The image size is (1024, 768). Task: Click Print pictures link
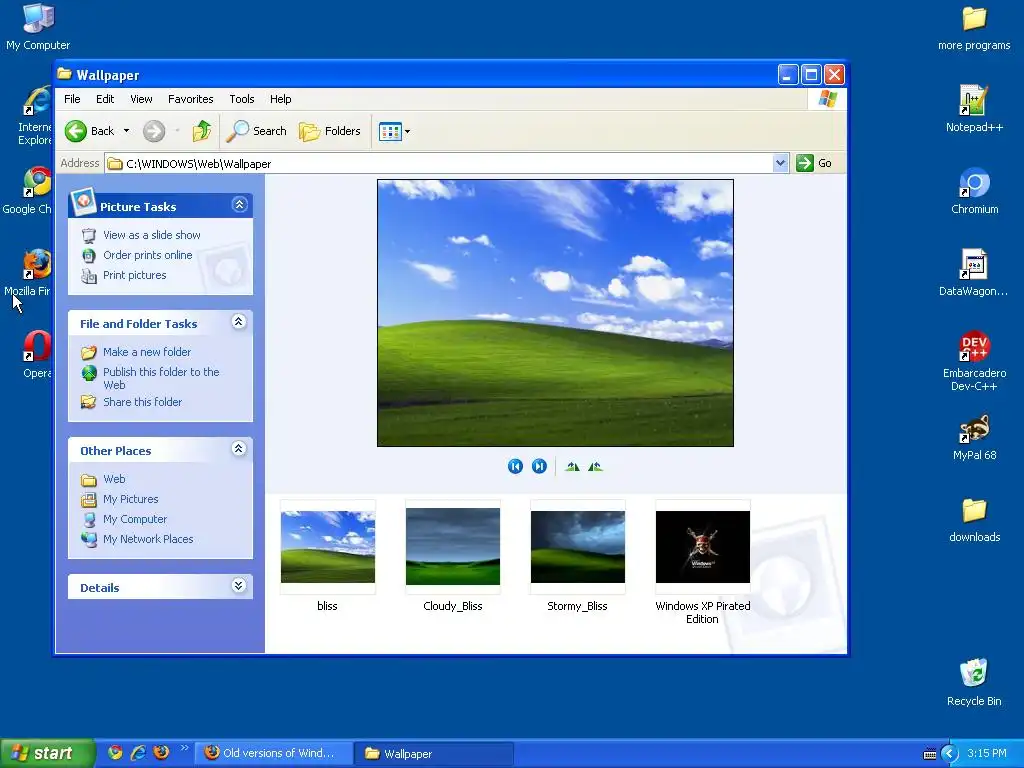coord(135,276)
